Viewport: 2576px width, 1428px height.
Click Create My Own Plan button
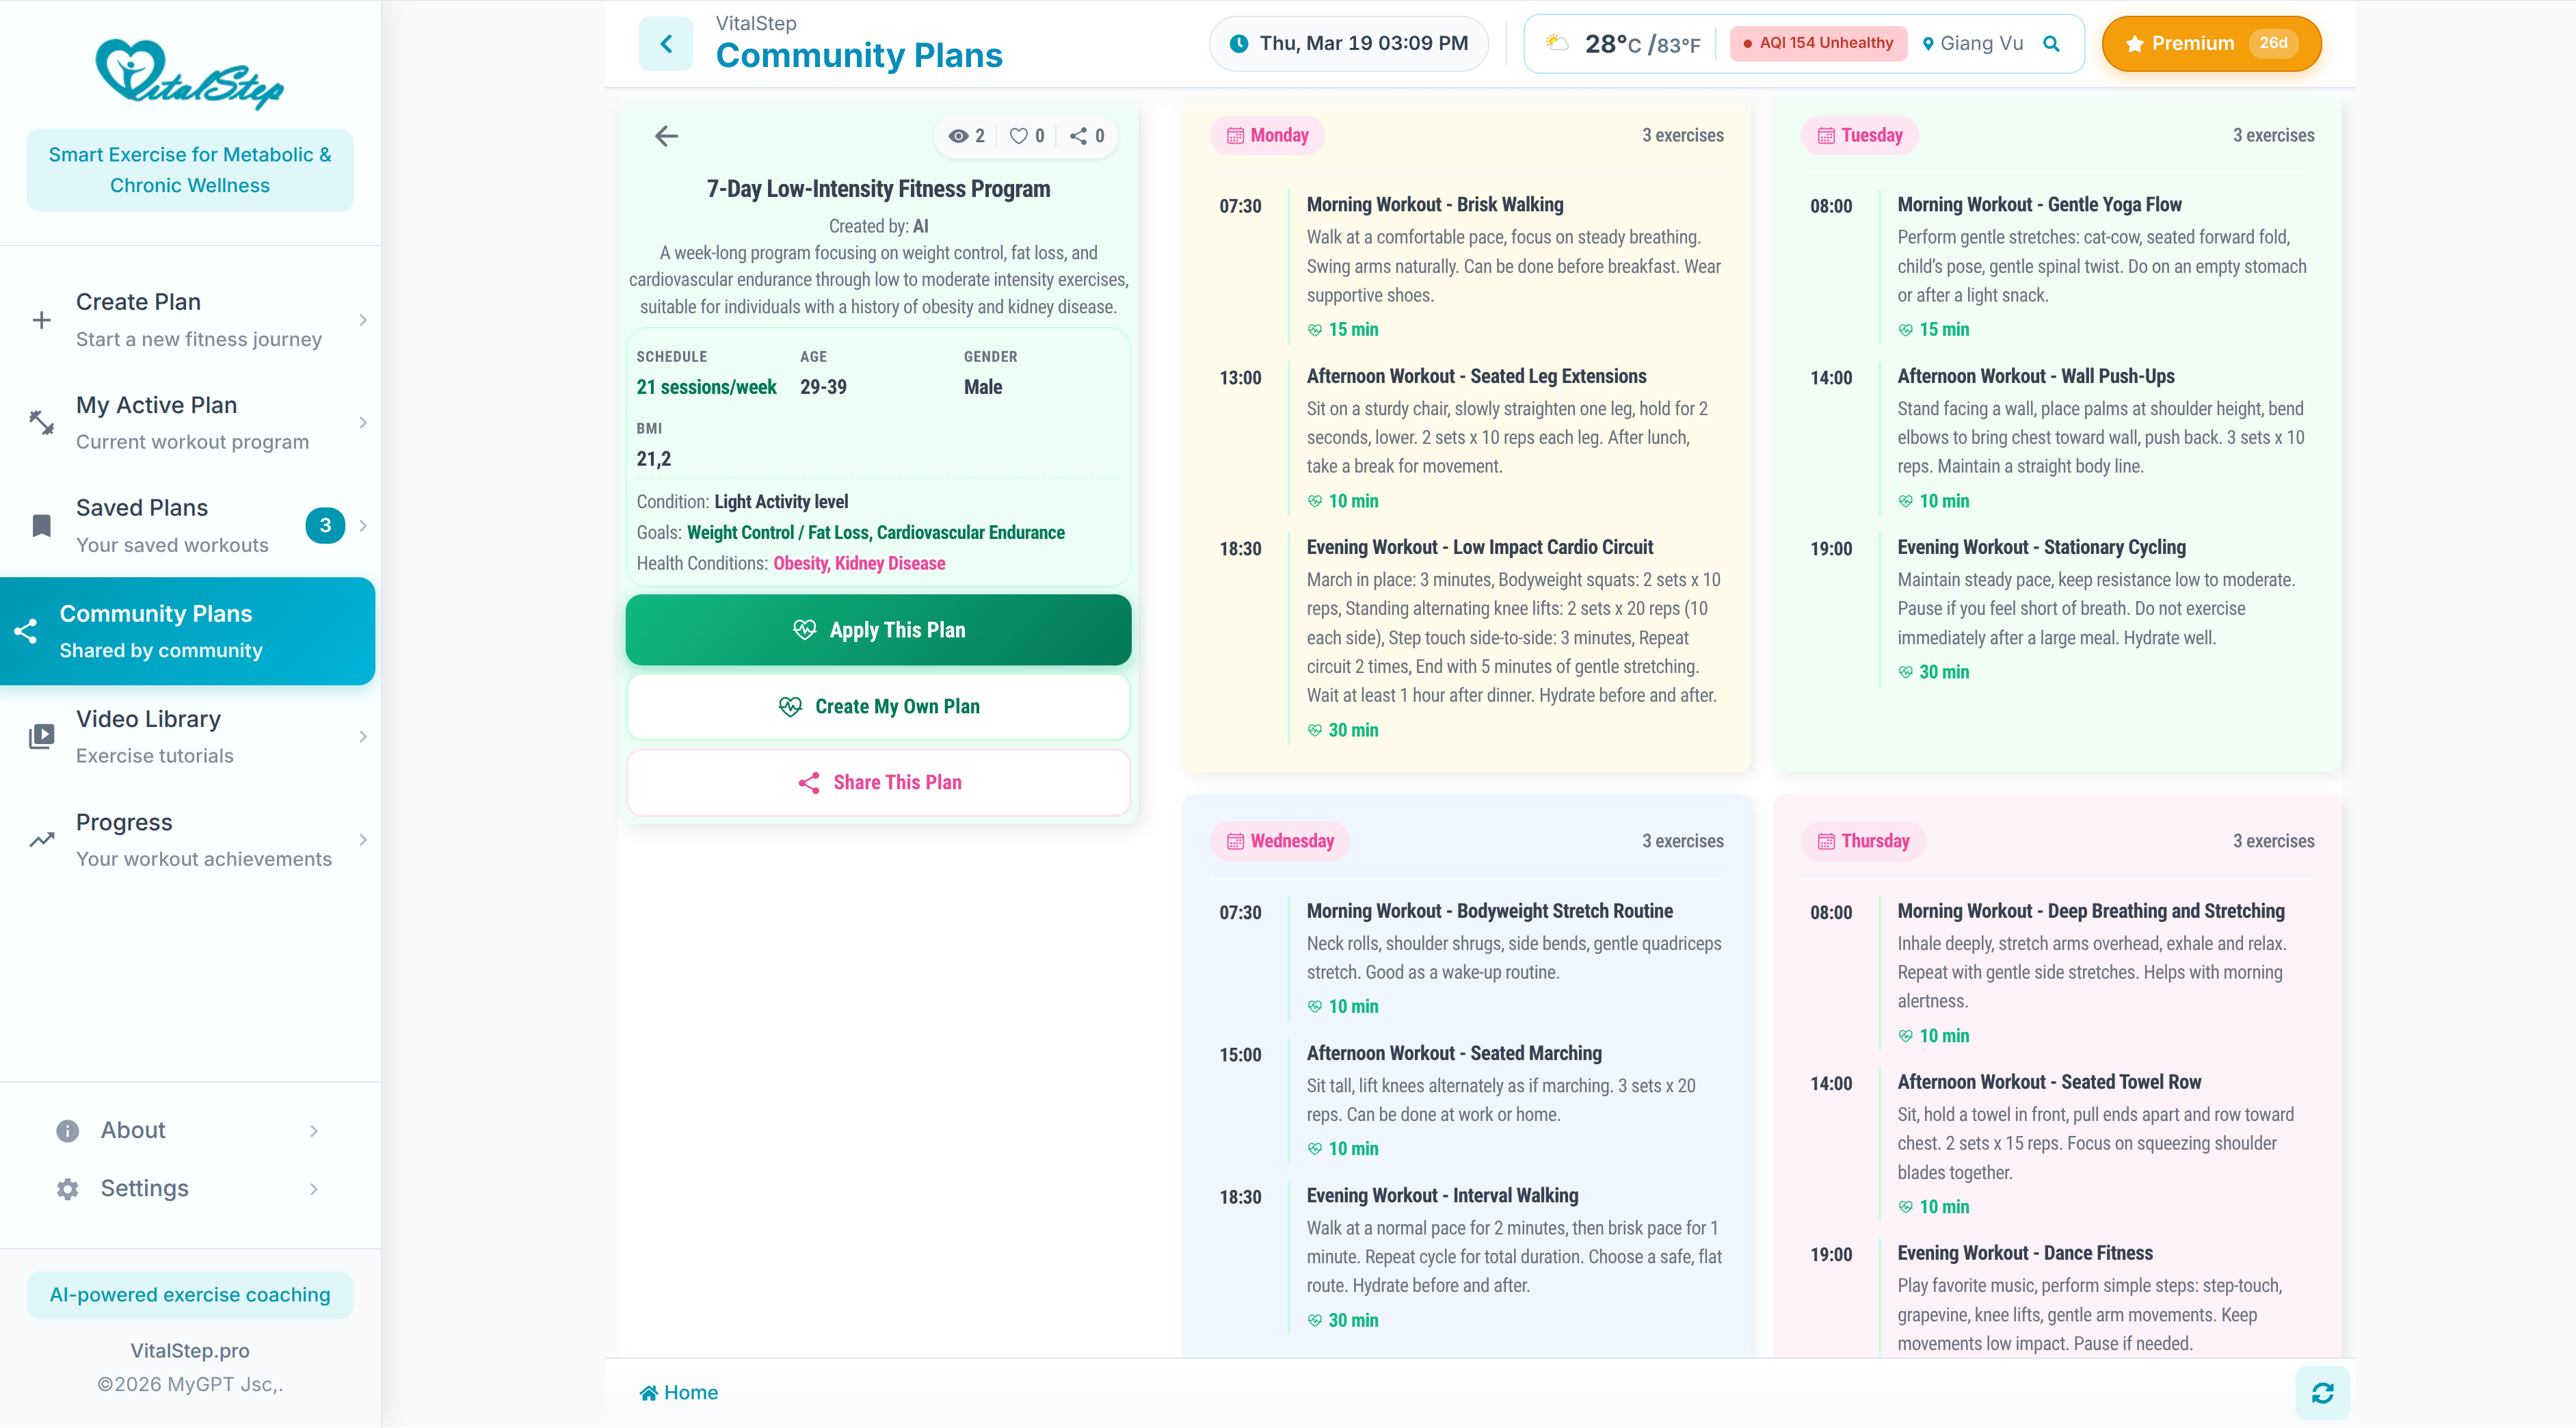click(878, 706)
